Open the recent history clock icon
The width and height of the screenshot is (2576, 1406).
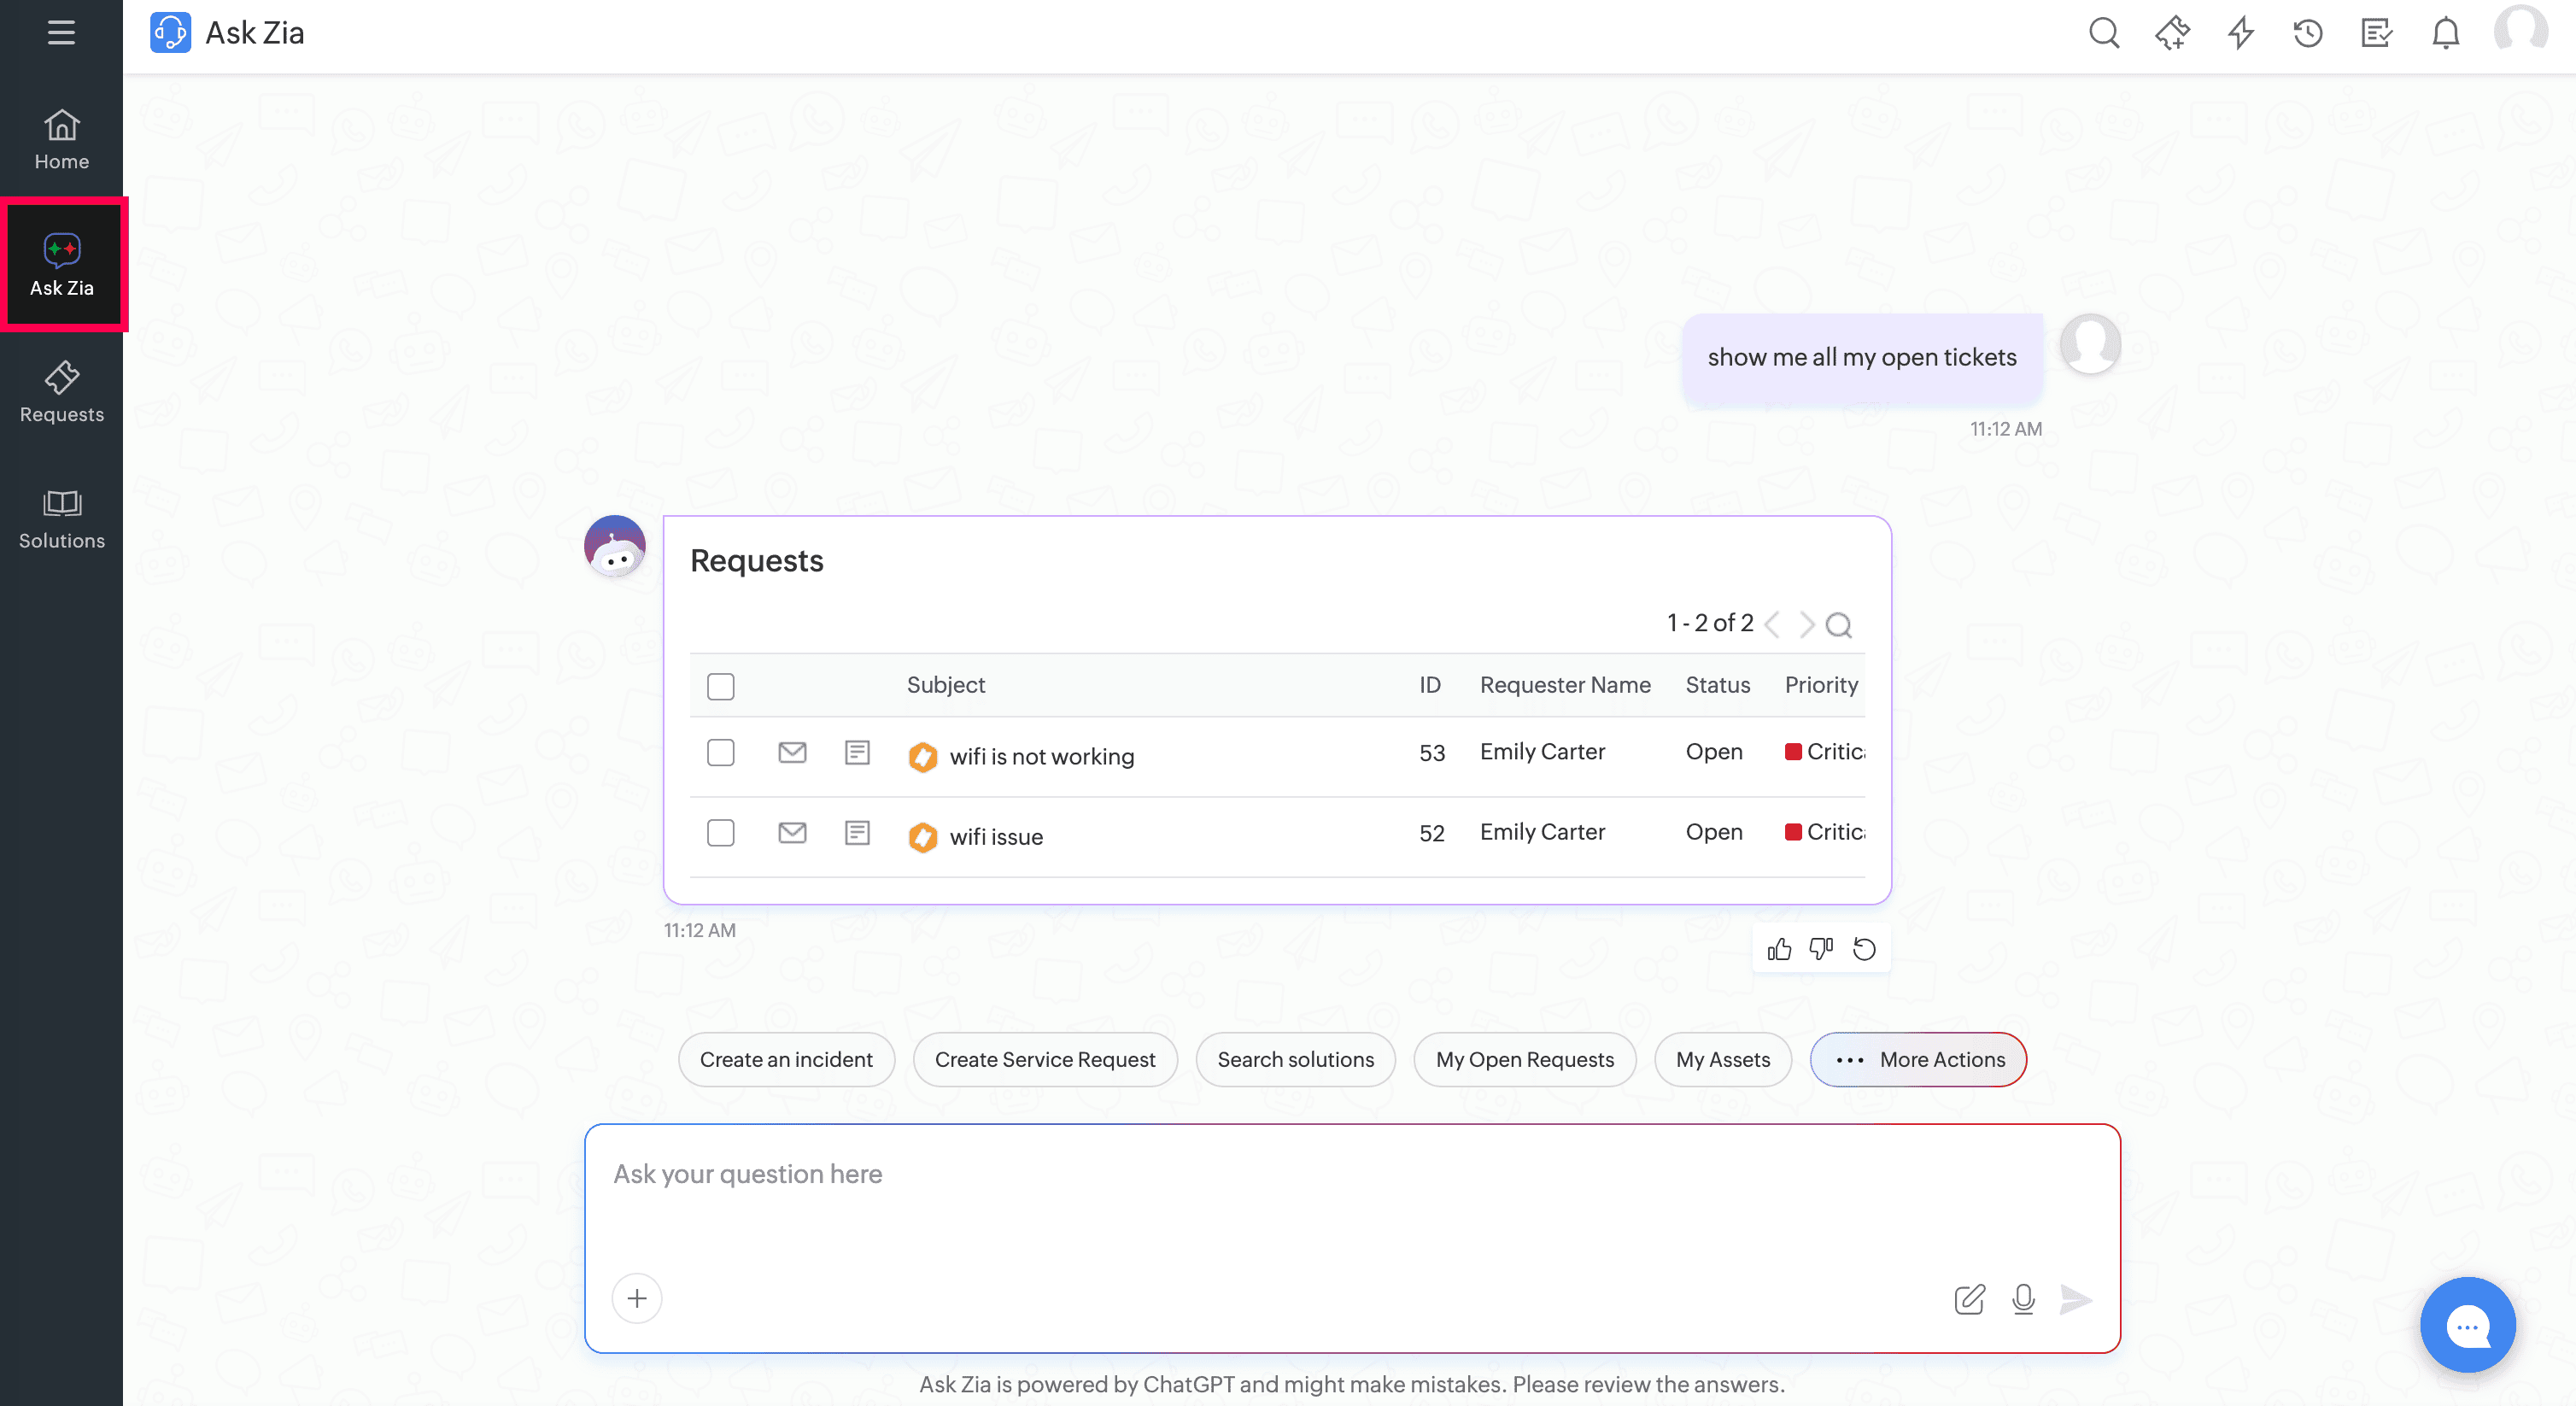click(x=2308, y=34)
